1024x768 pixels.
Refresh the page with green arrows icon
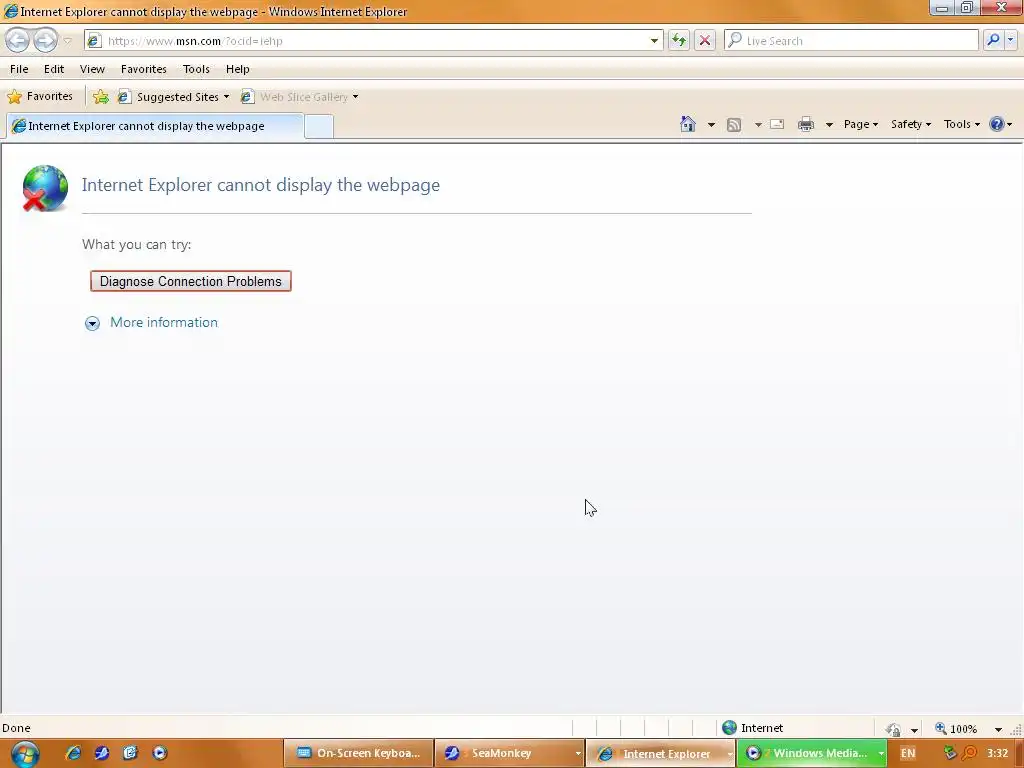coord(679,40)
